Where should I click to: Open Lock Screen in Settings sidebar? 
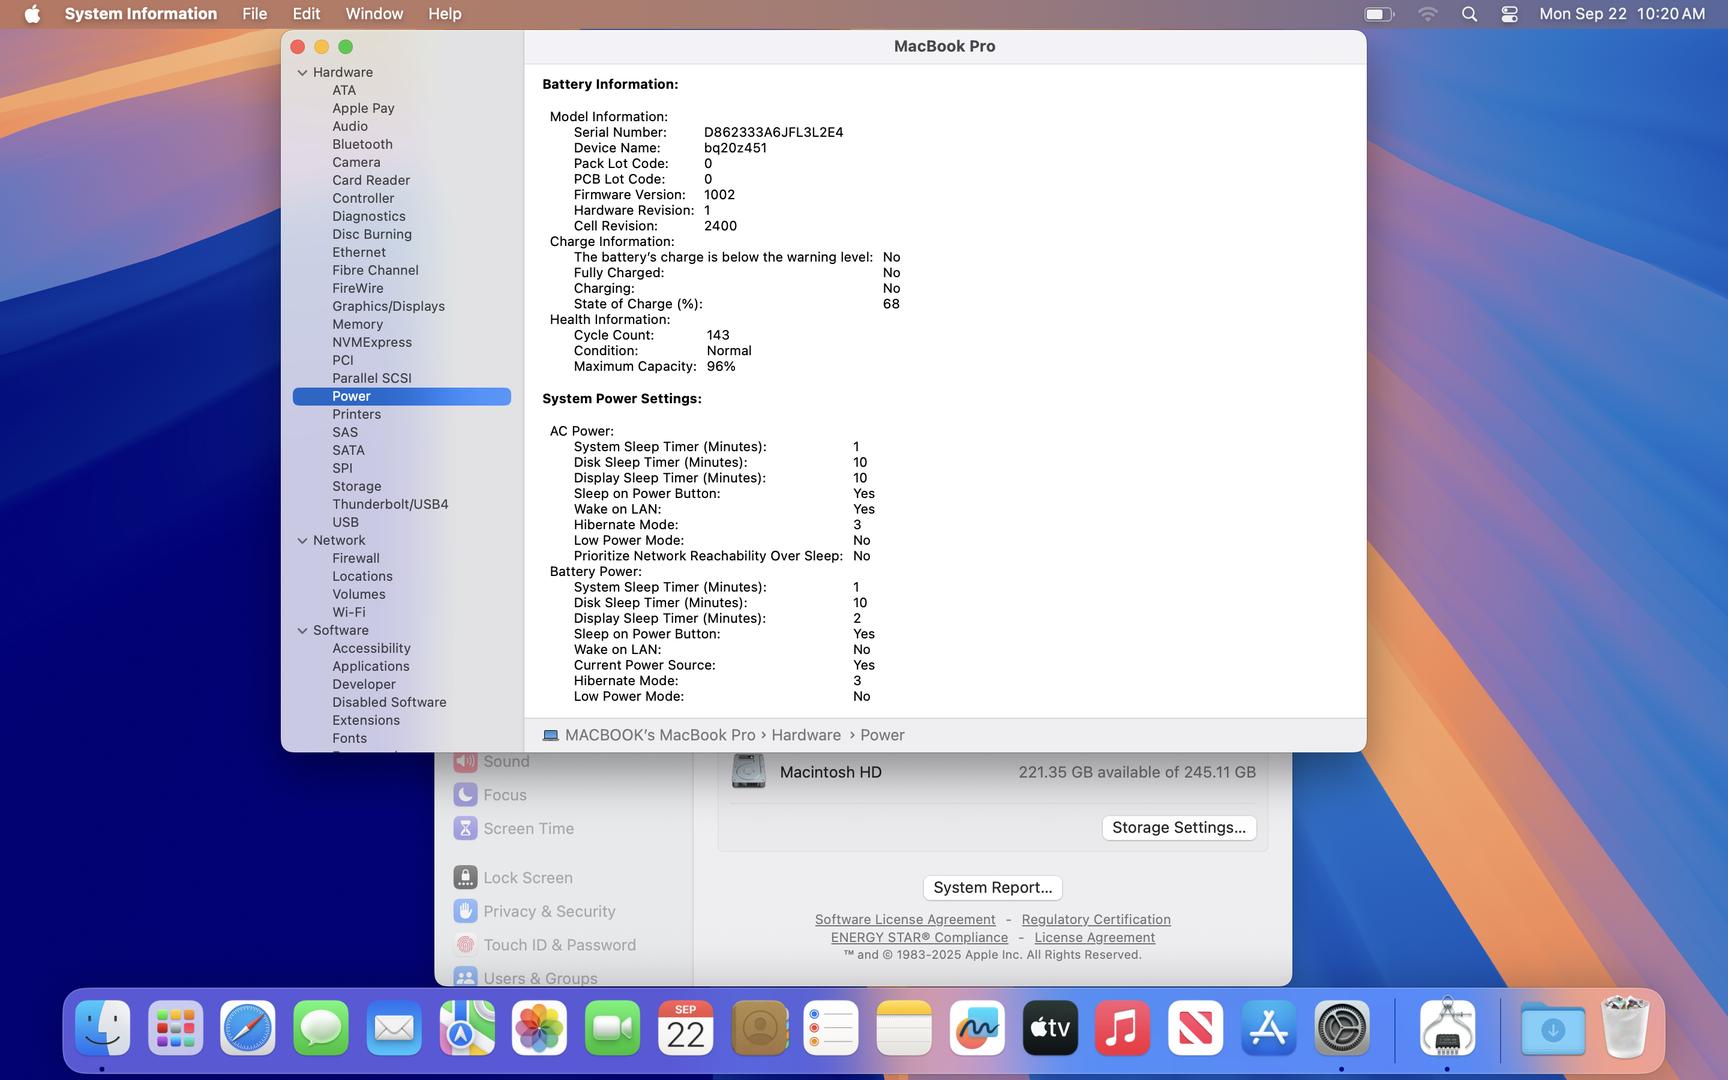(528, 878)
